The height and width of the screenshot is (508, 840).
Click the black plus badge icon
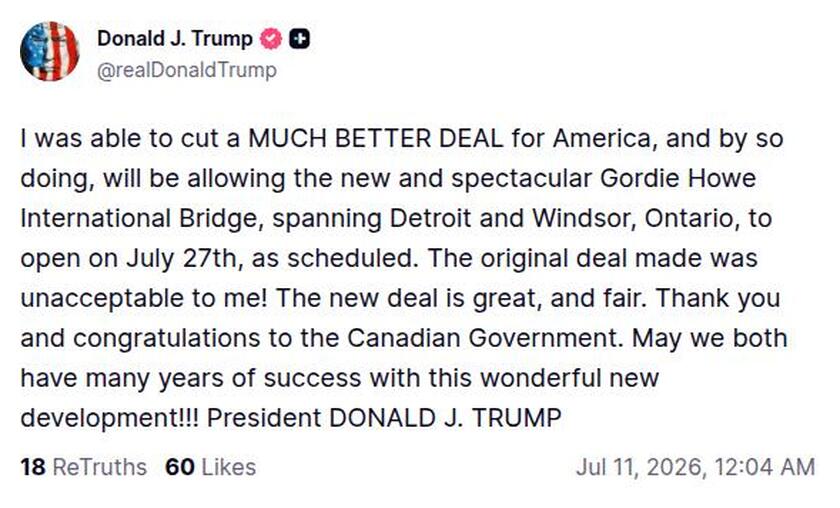tap(300, 39)
